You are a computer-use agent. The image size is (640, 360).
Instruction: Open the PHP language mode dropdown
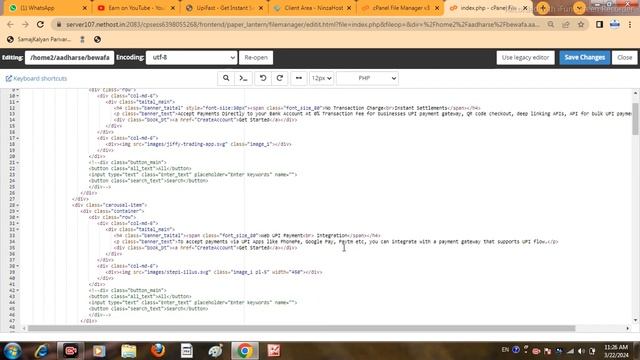367,78
